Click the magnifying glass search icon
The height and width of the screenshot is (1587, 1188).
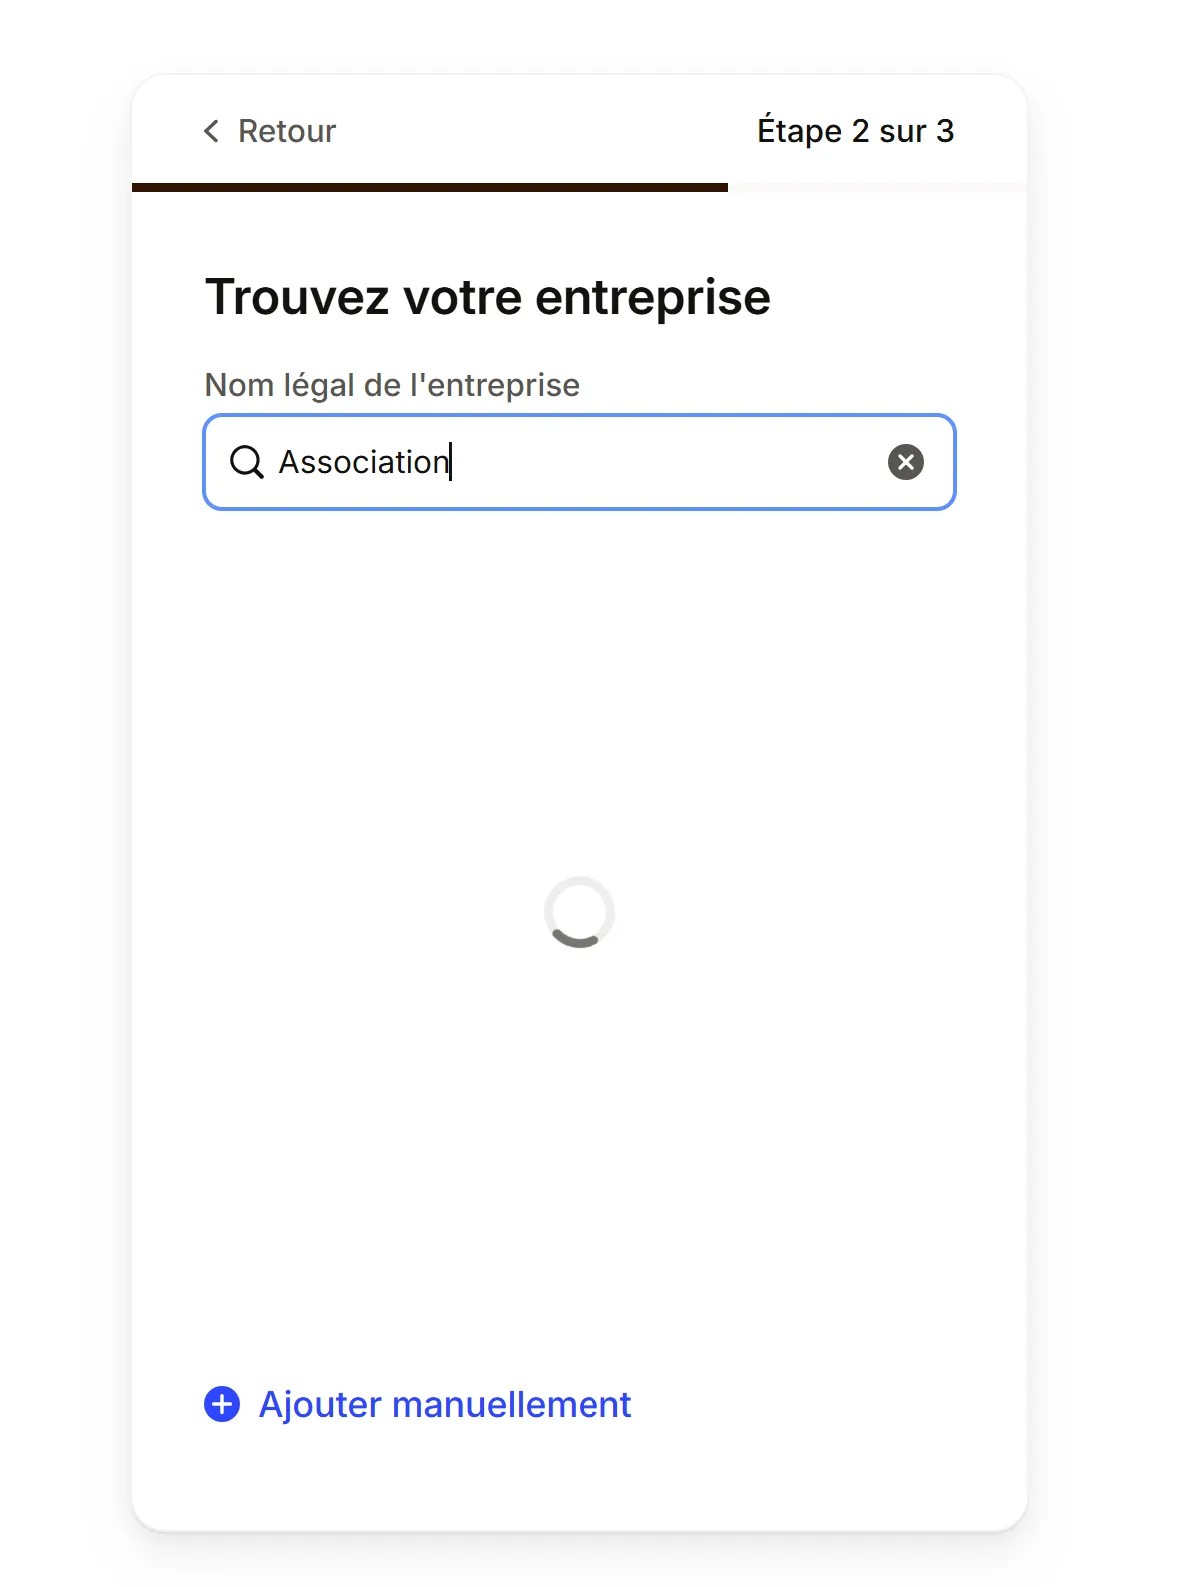pos(246,462)
